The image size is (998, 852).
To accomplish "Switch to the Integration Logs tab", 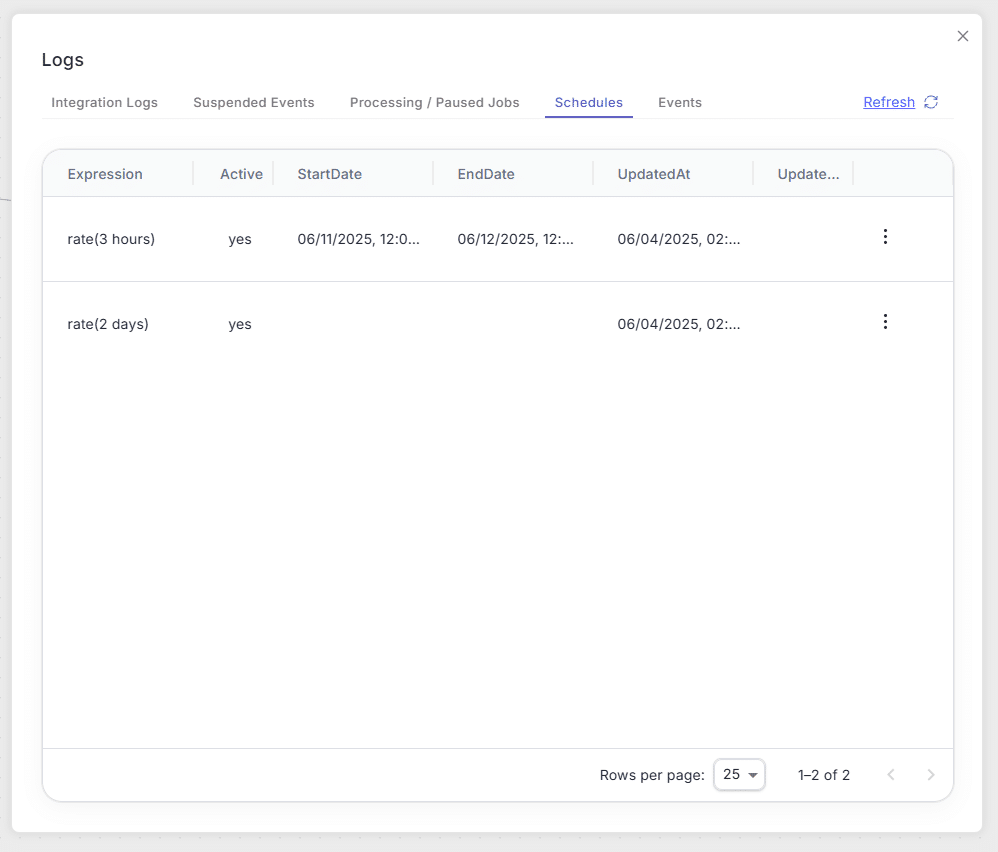I will click(x=104, y=102).
